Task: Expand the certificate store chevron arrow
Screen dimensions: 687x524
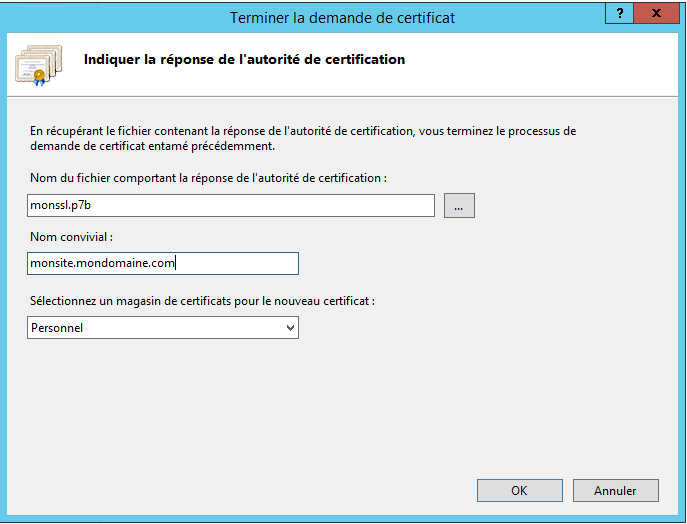Action: tap(290, 328)
